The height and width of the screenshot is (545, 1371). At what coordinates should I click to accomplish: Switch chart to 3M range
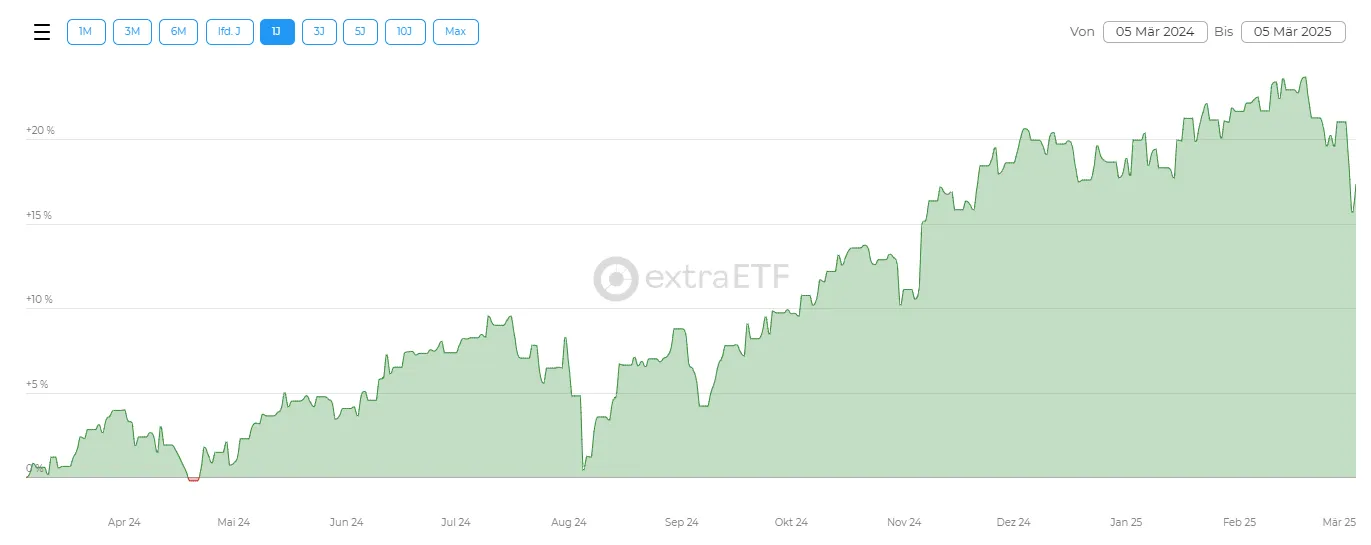[x=132, y=32]
